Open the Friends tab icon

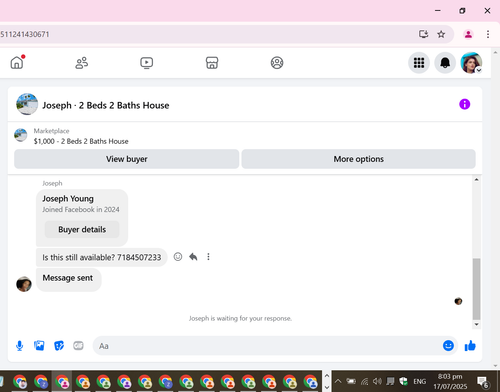point(82,63)
